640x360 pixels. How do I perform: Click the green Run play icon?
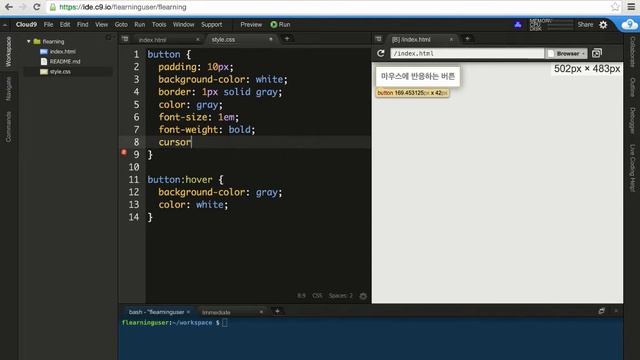click(x=273, y=24)
